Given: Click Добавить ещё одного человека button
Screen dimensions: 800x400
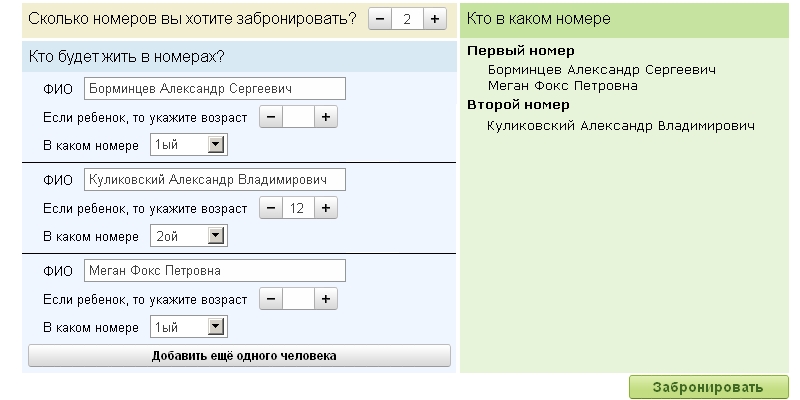Looking at the screenshot, I should (239, 356).
